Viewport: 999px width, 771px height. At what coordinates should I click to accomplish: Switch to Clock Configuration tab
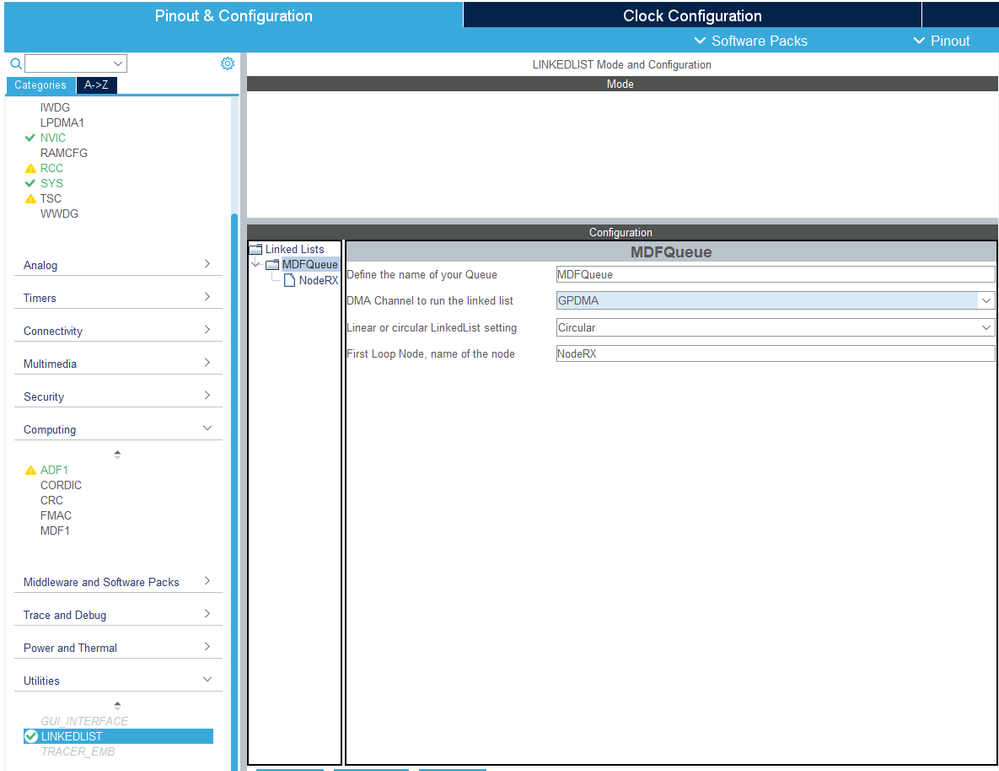pyautogui.click(x=692, y=16)
